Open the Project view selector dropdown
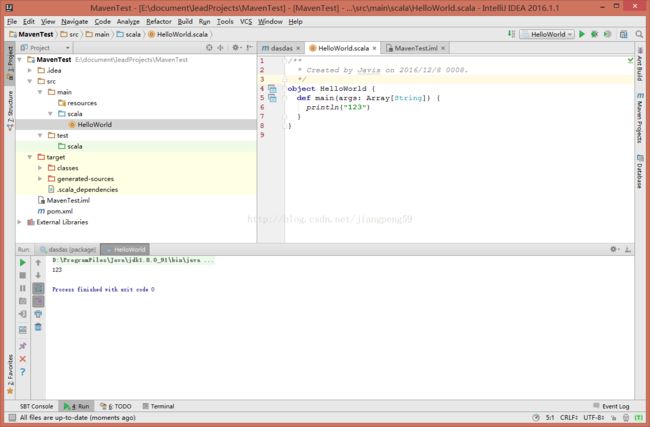 coord(45,48)
